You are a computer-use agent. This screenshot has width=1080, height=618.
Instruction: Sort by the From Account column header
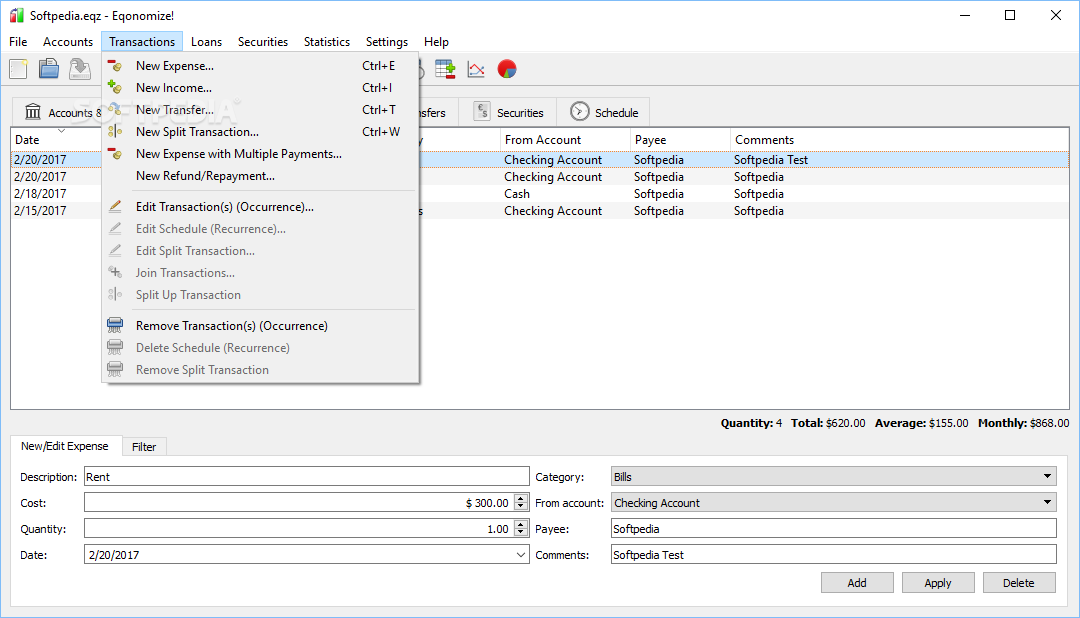(565, 140)
